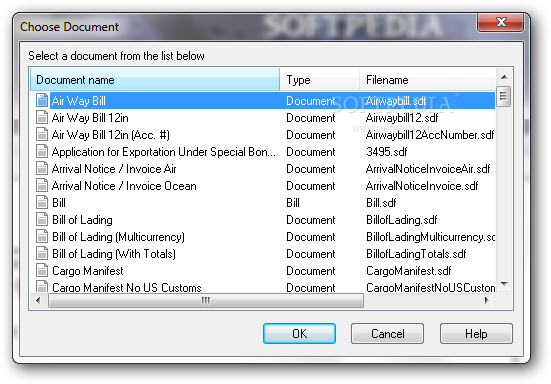Click the file icon for Air Way Bill 12in
This screenshot has height=384, width=551.
[x=42, y=117]
